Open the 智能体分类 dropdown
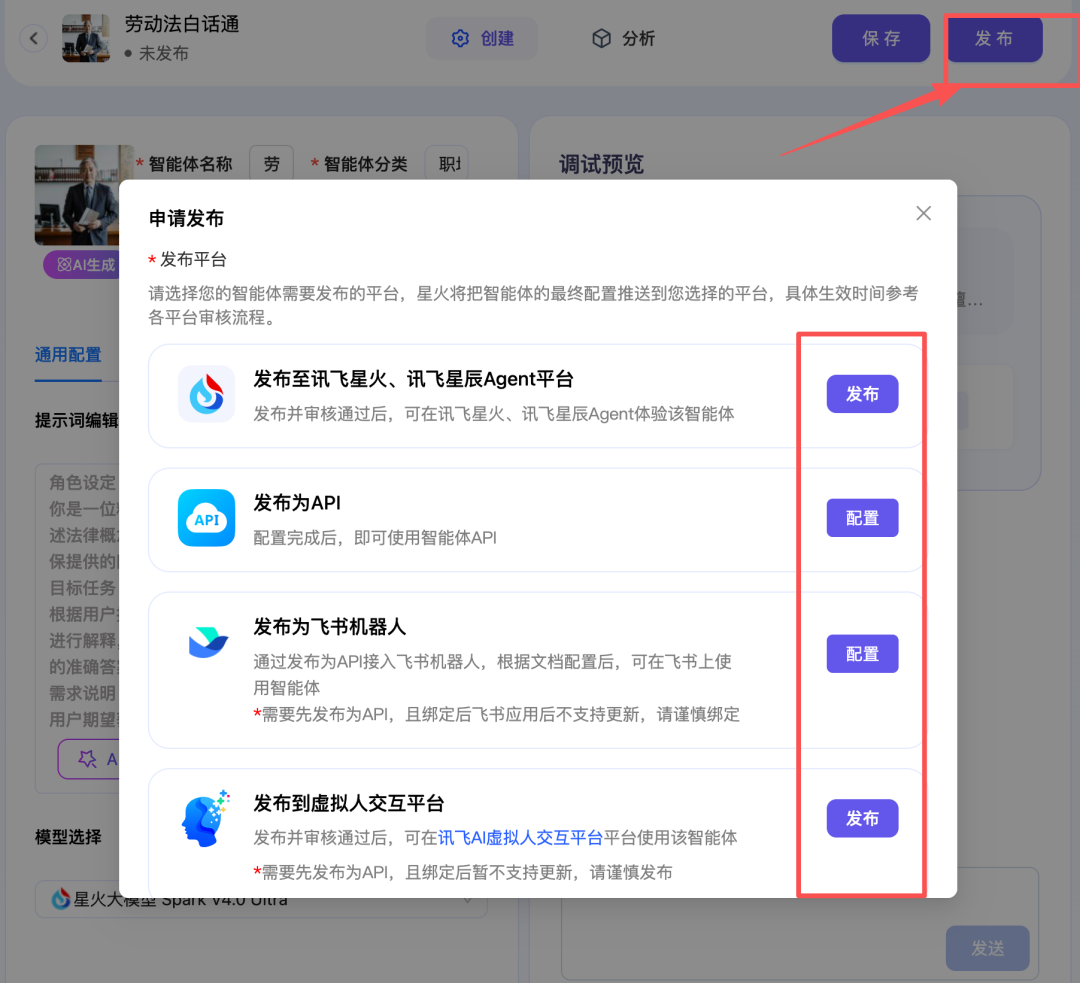The width and height of the screenshot is (1080, 983). [x=447, y=164]
